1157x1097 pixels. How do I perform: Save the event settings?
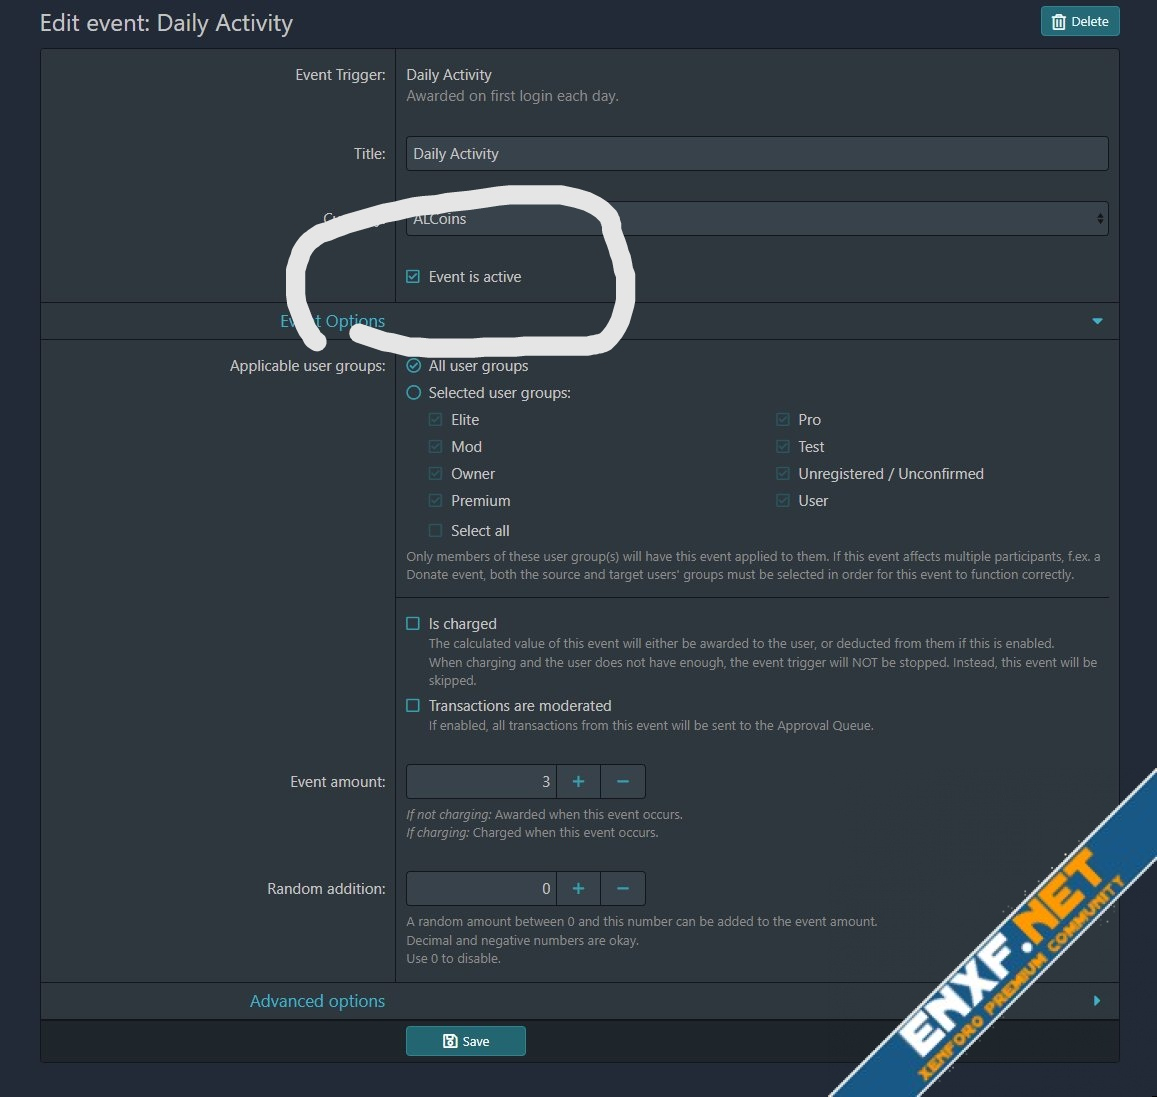point(466,1041)
